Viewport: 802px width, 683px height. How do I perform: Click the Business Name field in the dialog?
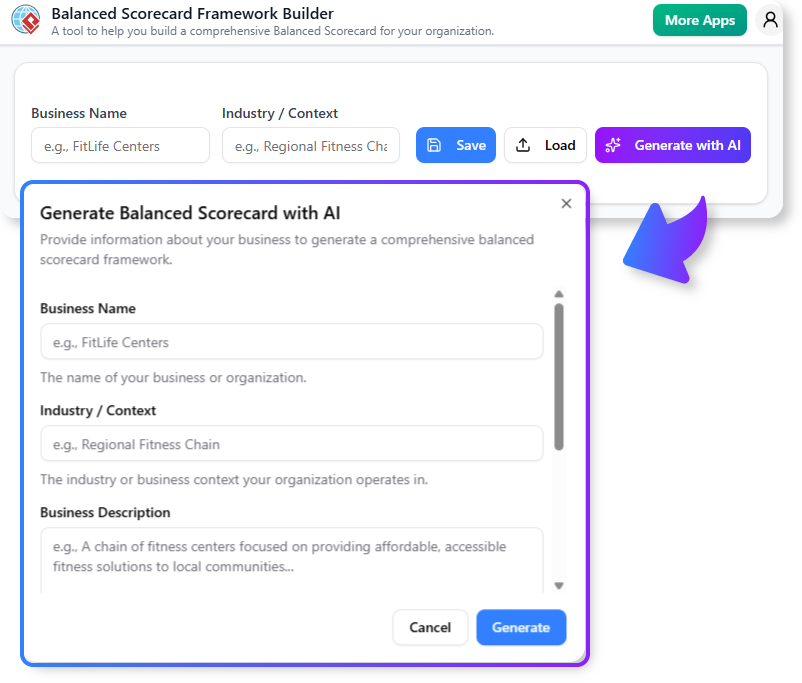tap(292, 341)
